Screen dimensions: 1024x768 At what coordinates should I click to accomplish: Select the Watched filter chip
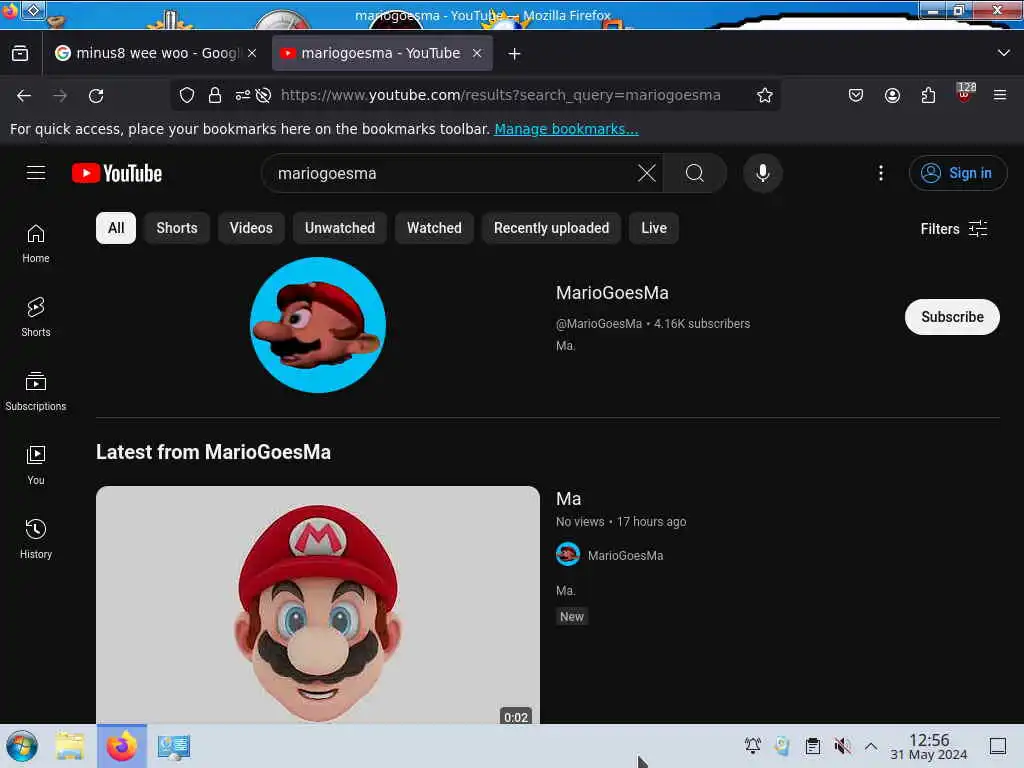coord(434,228)
